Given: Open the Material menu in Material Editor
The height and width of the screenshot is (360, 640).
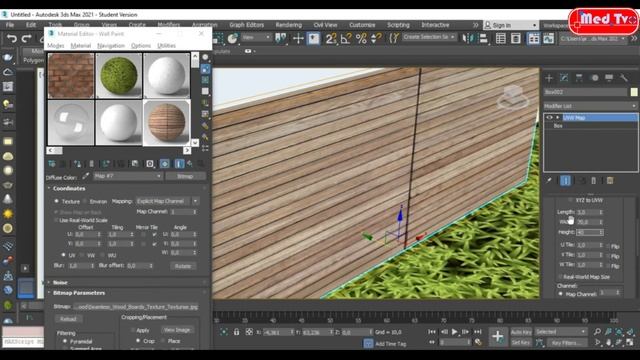Looking at the screenshot, I should click(x=80, y=46).
